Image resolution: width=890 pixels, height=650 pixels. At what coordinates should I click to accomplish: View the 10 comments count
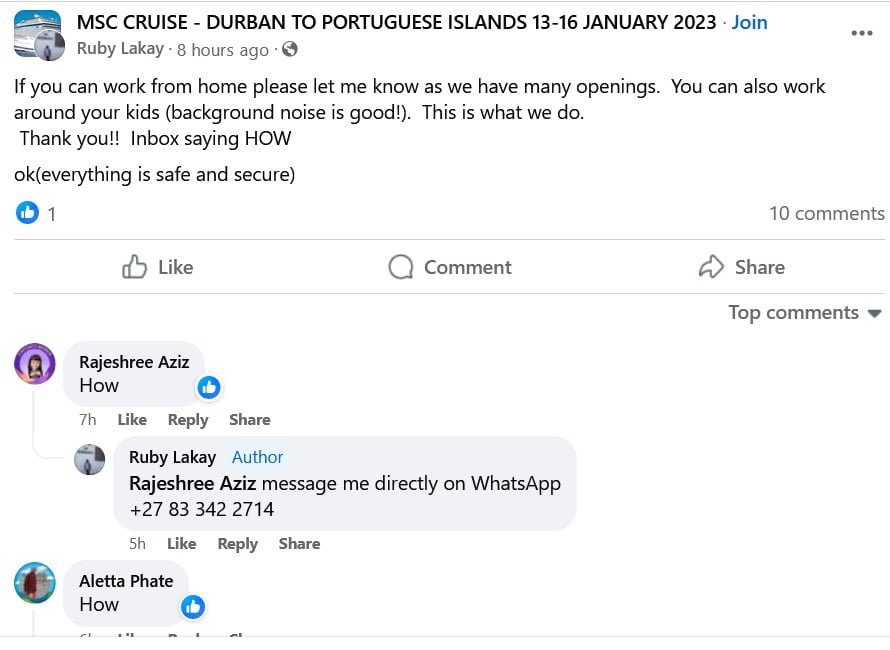[826, 213]
